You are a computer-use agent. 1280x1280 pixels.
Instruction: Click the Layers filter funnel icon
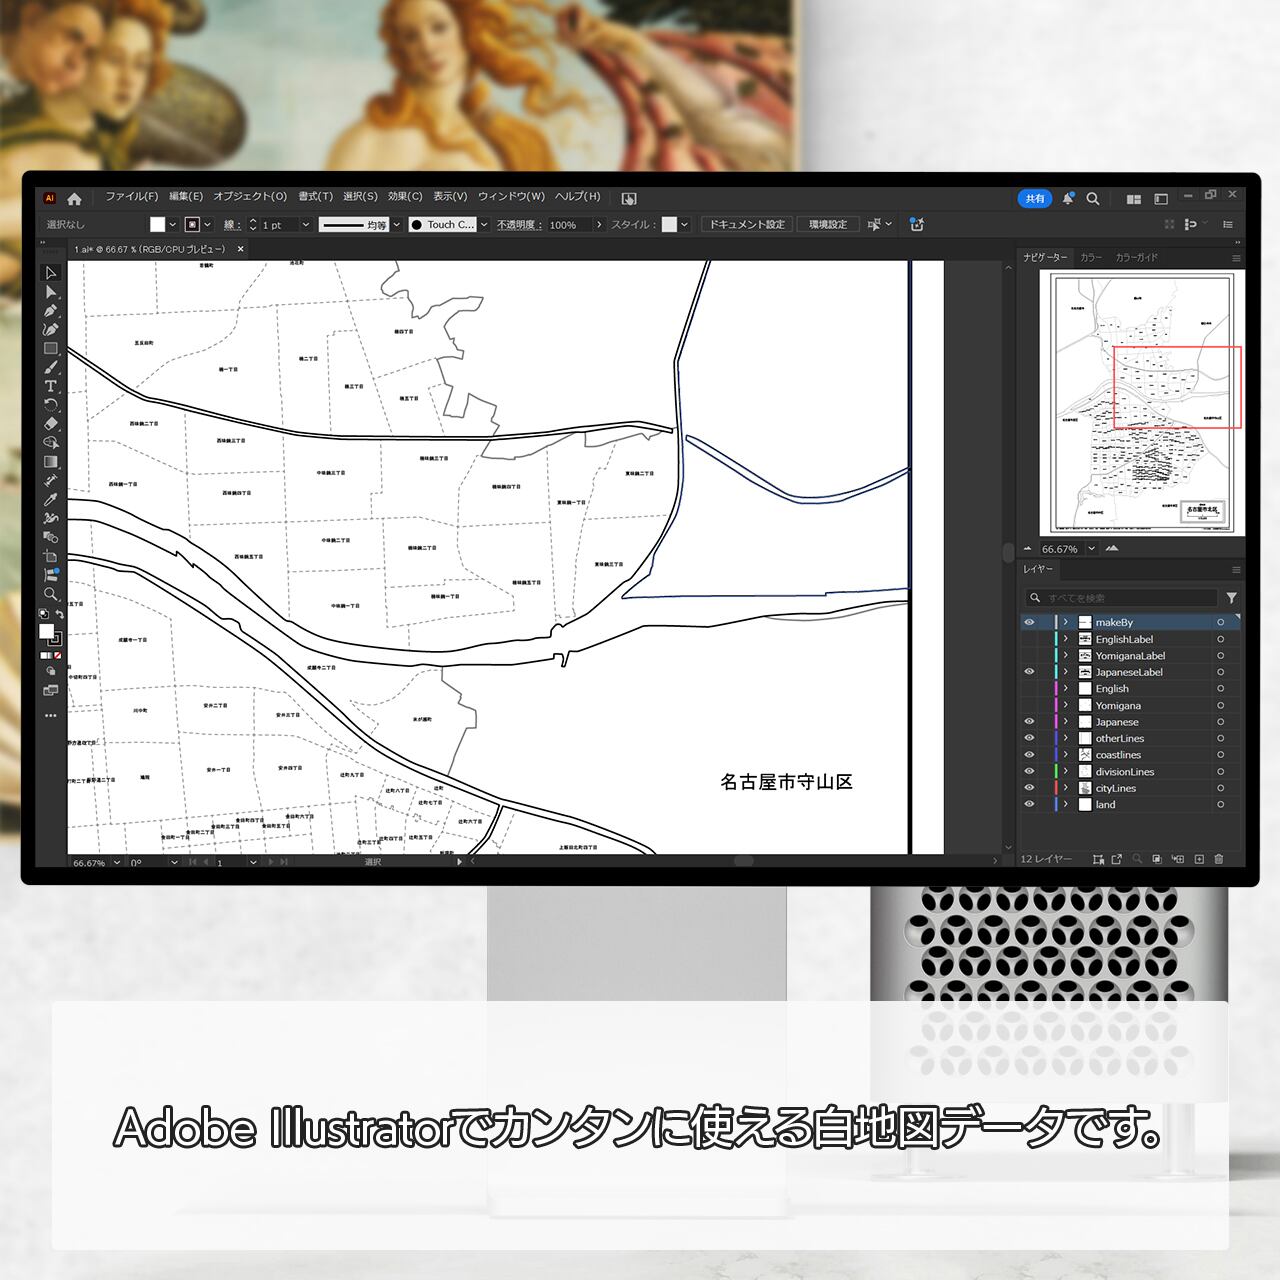pyautogui.click(x=1231, y=598)
